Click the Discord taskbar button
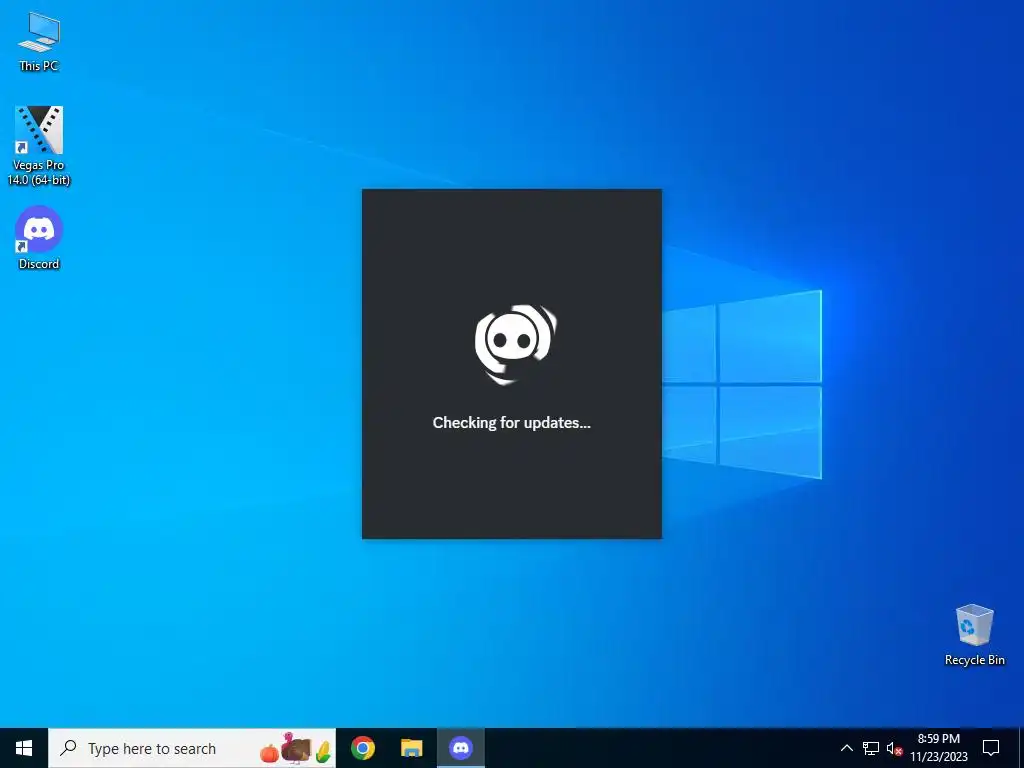The height and width of the screenshot is (768, 1024). pos(460,748)
